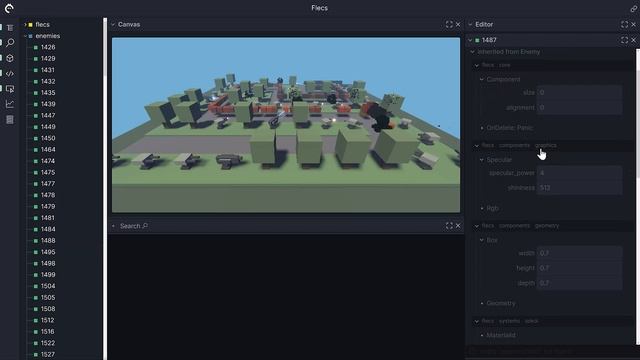Maximize the Search panel
Viewport: 640px width, 360px height.
pyautogui.click(x=449, y=226)
